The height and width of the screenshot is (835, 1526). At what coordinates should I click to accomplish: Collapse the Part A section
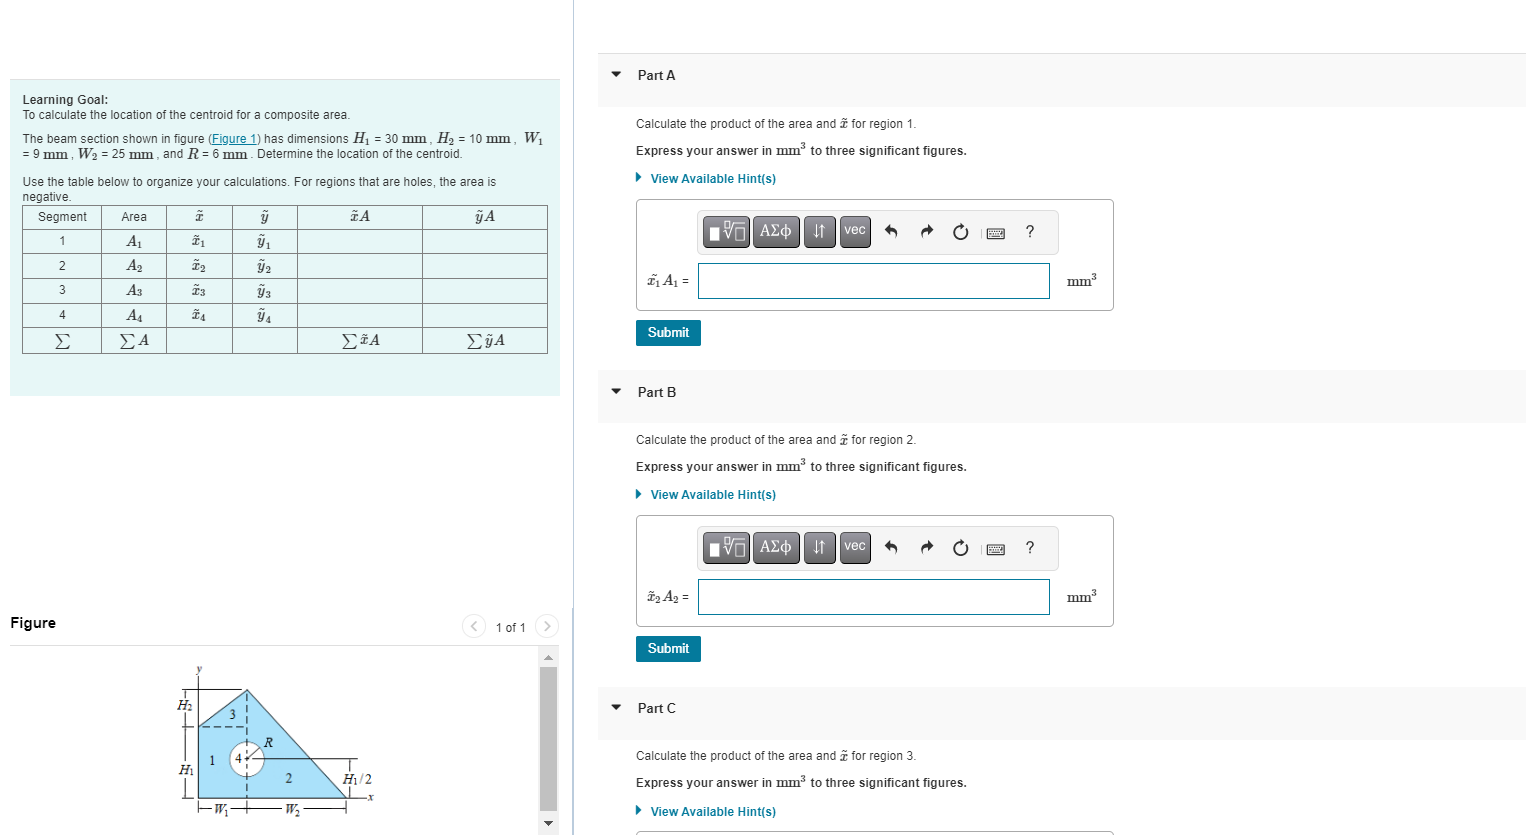[x=615, y=75]
